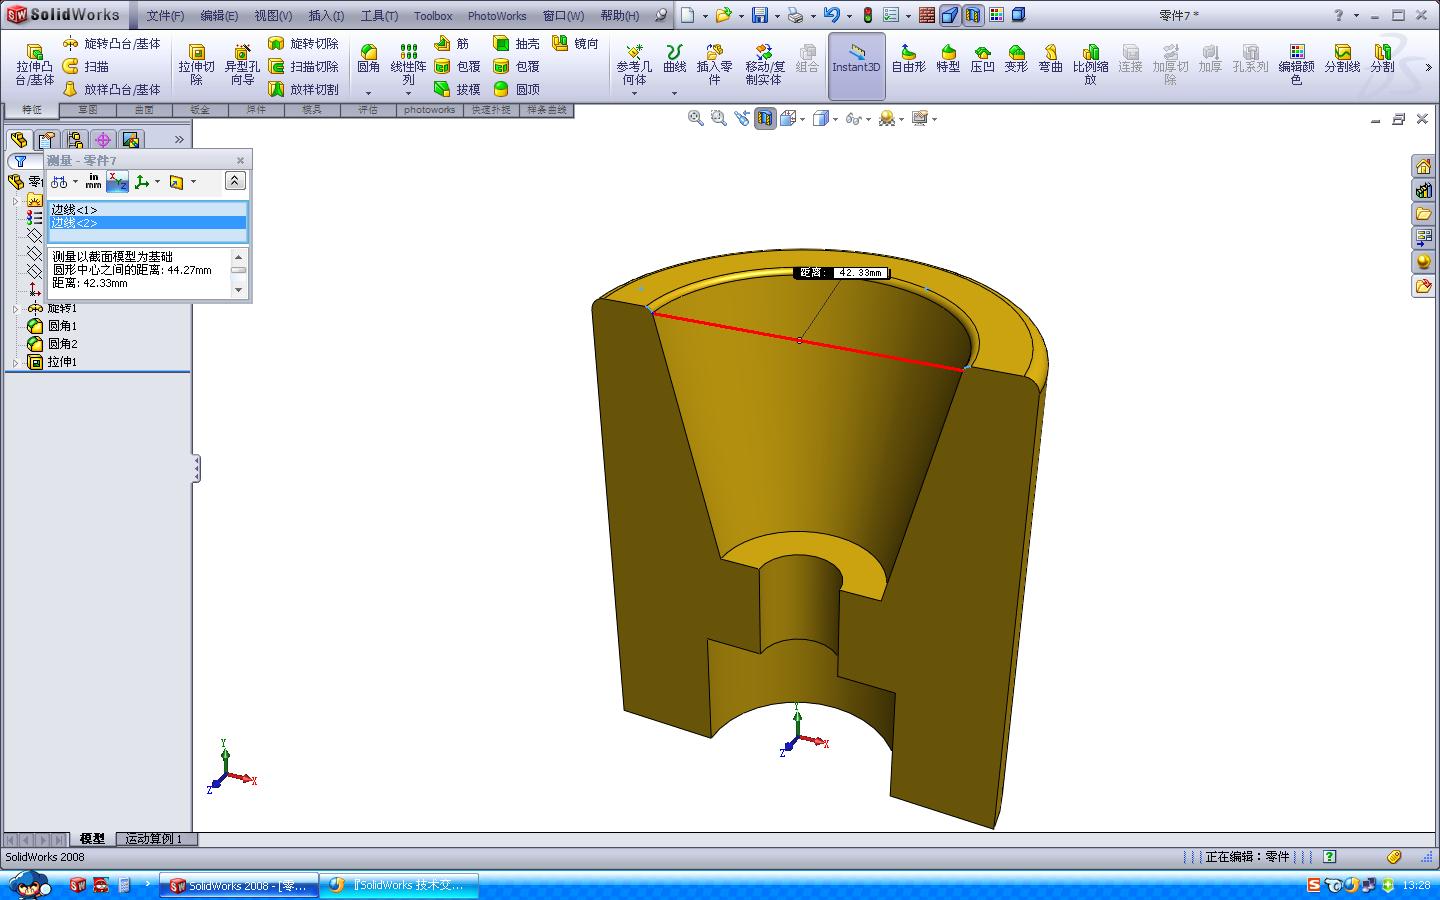Open the 编辑(E) menu
The image size is (1440, 900).
click(x=219, y=16)
